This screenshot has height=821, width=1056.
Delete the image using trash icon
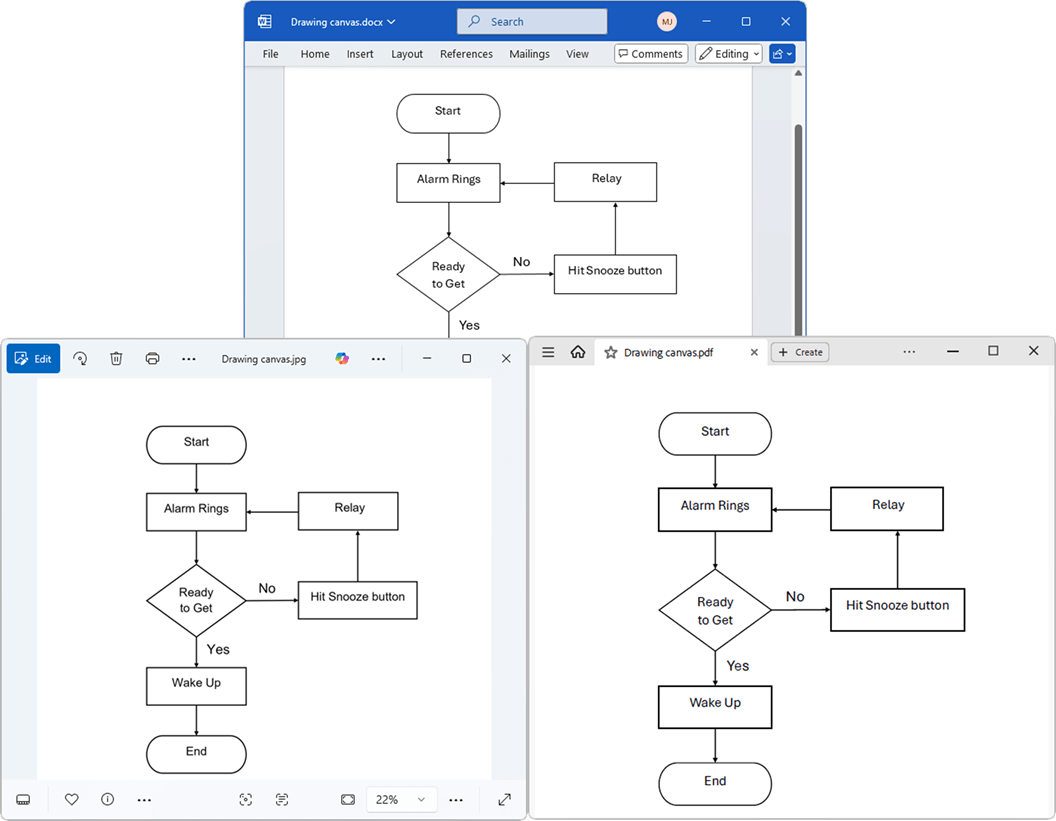(x=117, y=358)
